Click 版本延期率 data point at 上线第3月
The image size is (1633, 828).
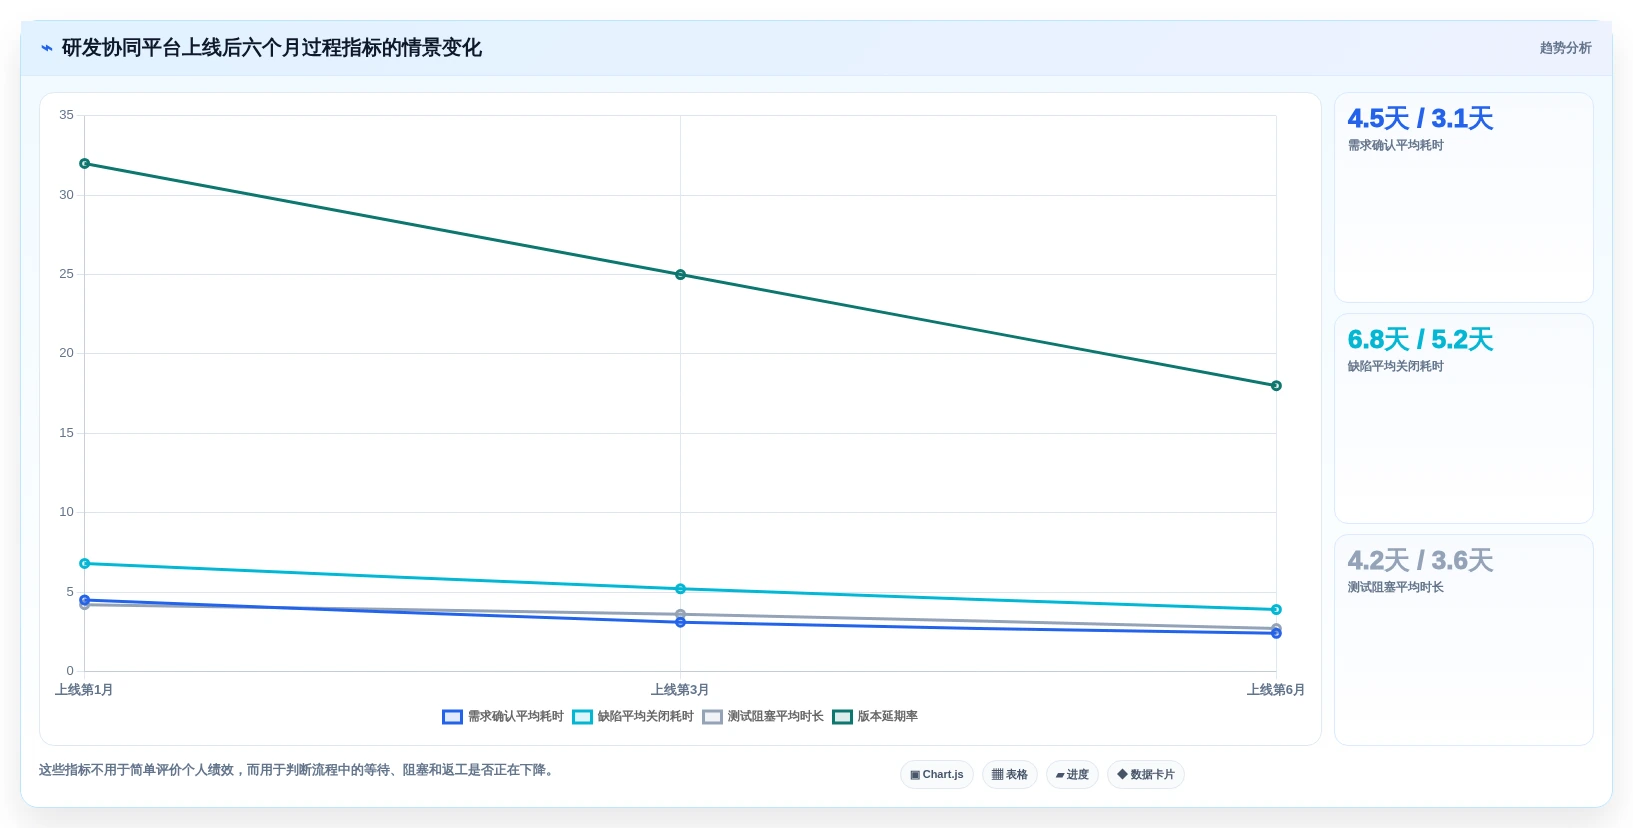(x=680, y=275)
